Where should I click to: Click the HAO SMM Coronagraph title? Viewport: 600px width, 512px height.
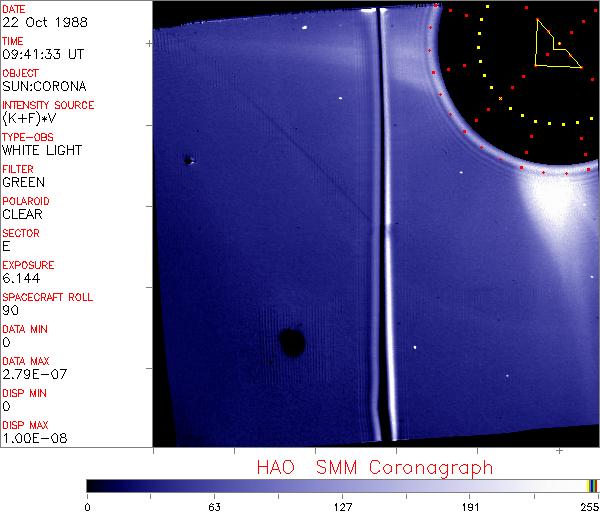(374, 467)
